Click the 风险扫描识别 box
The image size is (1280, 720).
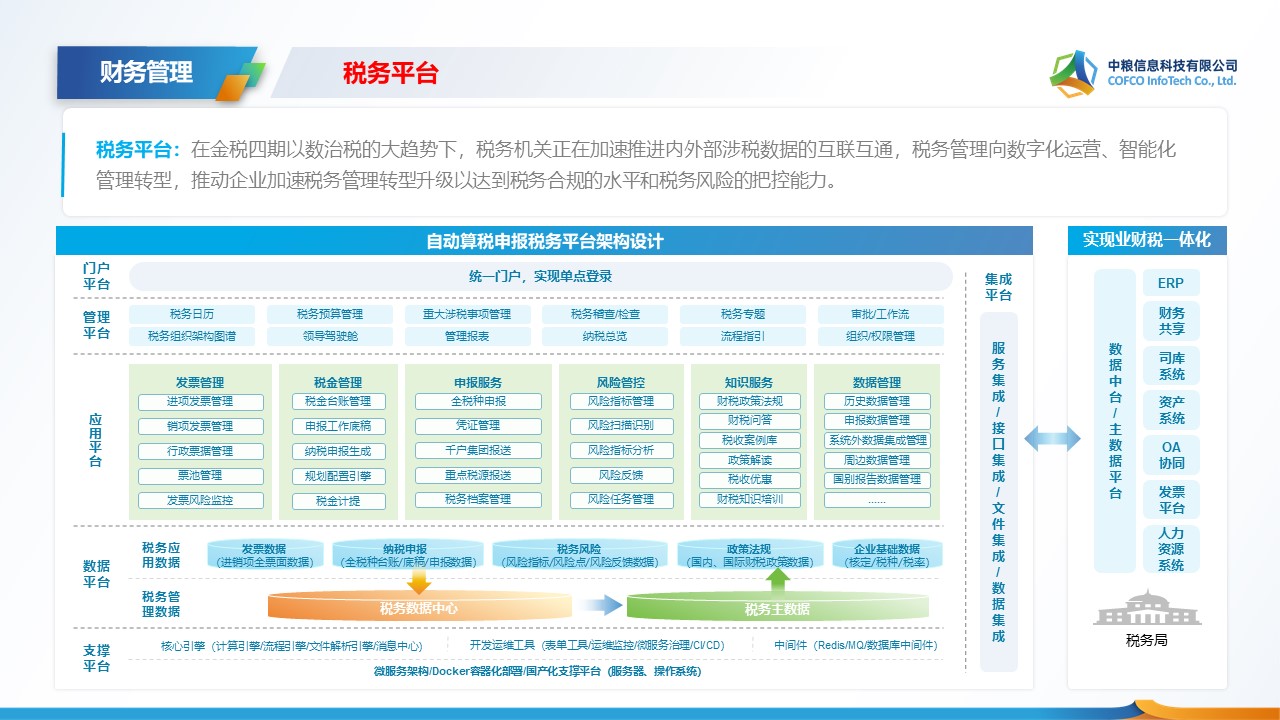coord(620,426)
